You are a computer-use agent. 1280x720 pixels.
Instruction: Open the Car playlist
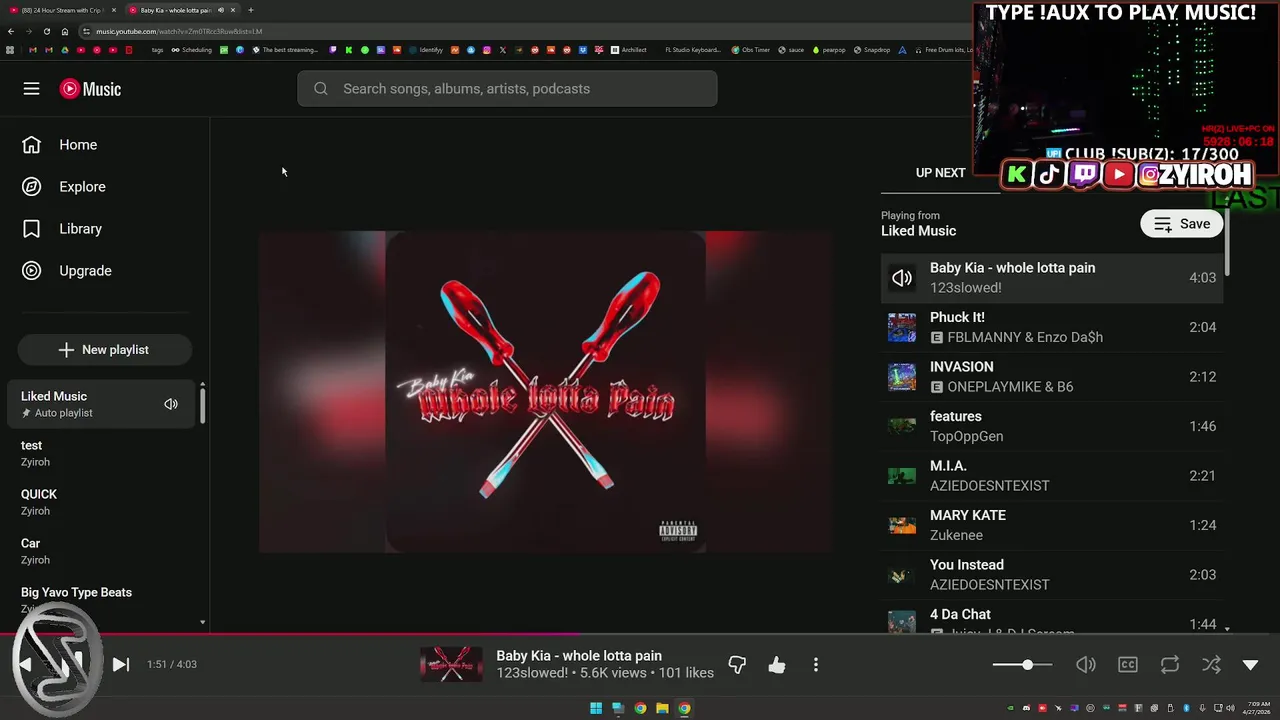(x=100, y=551)
